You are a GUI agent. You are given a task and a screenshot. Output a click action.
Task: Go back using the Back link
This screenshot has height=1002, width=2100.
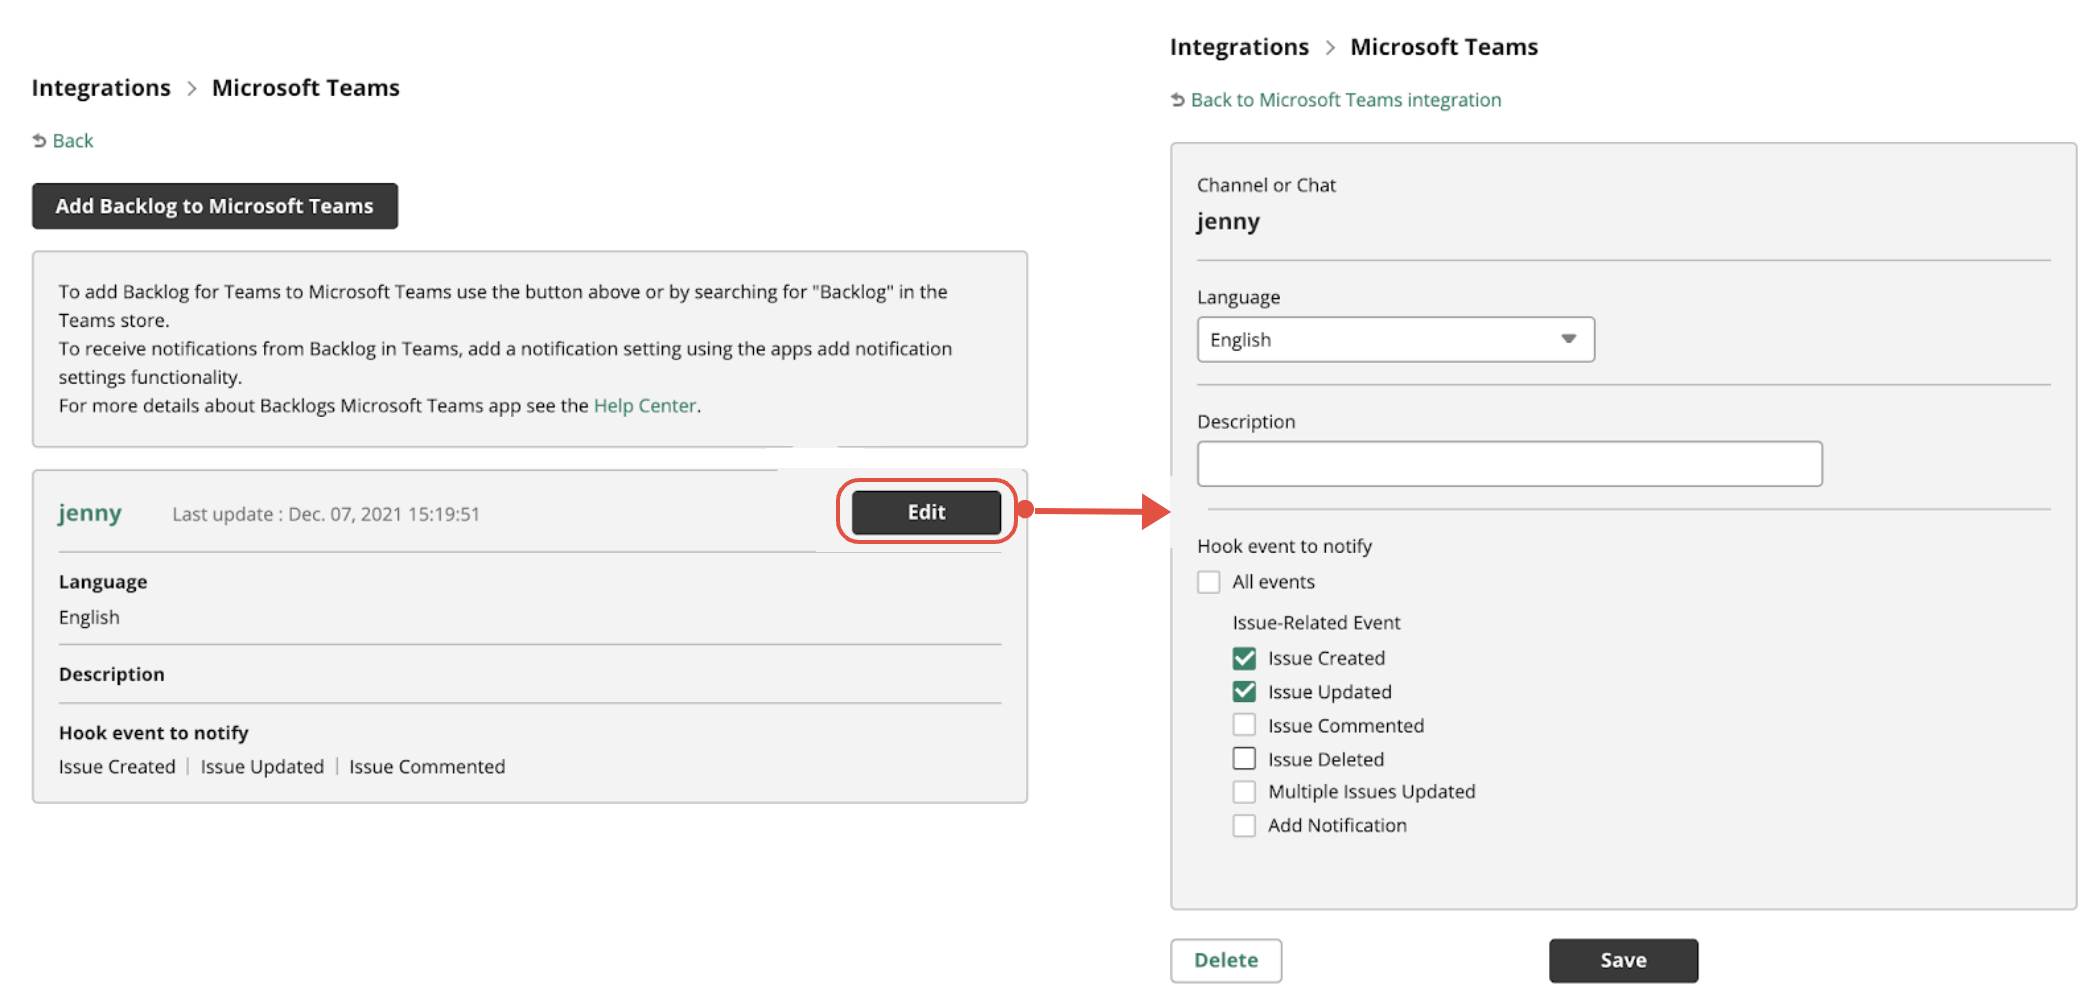click(x=72, y=141)
